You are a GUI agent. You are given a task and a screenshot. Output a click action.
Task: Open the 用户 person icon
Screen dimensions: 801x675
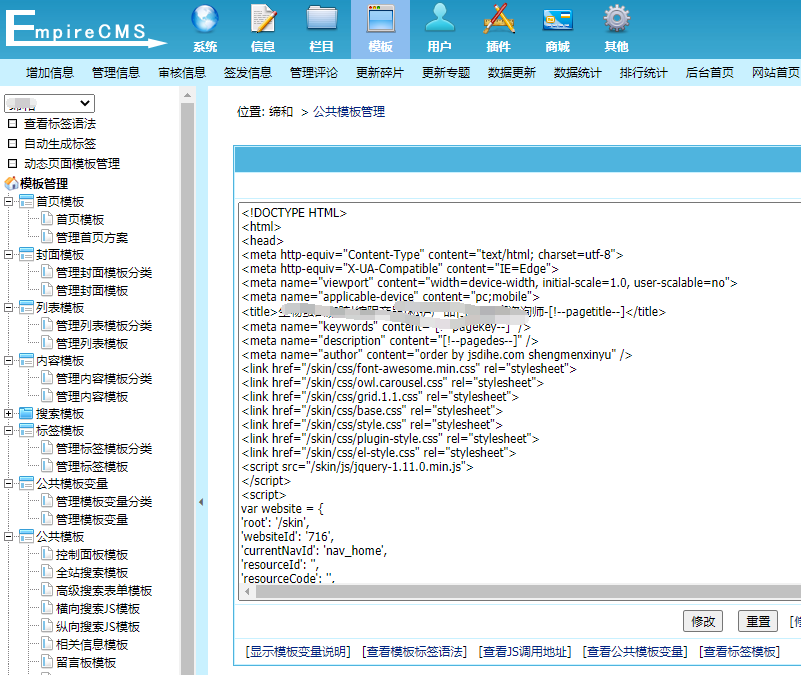[439, 19]
